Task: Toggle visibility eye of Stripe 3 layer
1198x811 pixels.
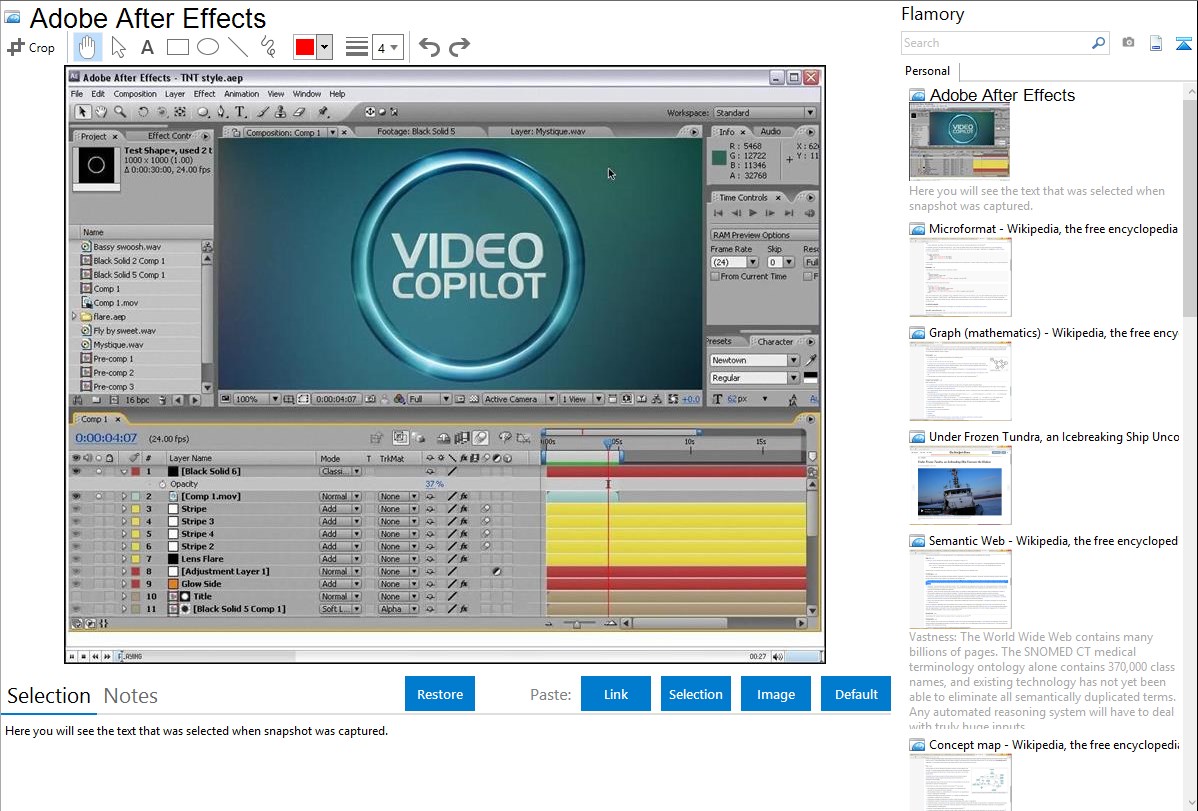Action: [x=76, y=521]
